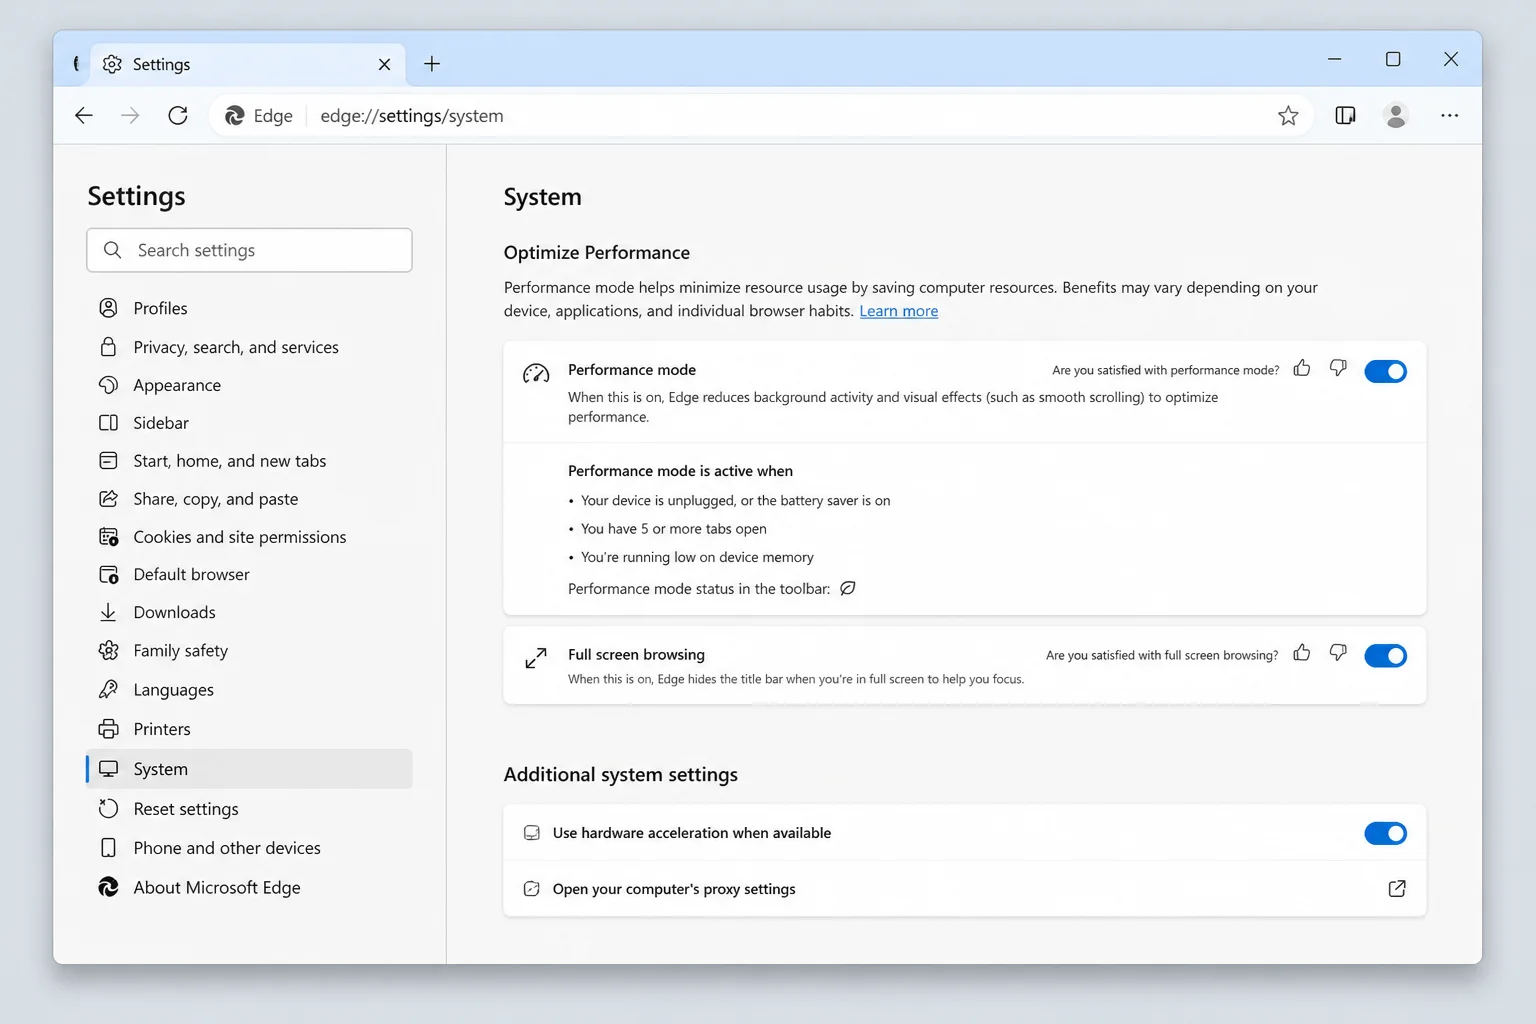Open Profiles settings

coord(249,308)
